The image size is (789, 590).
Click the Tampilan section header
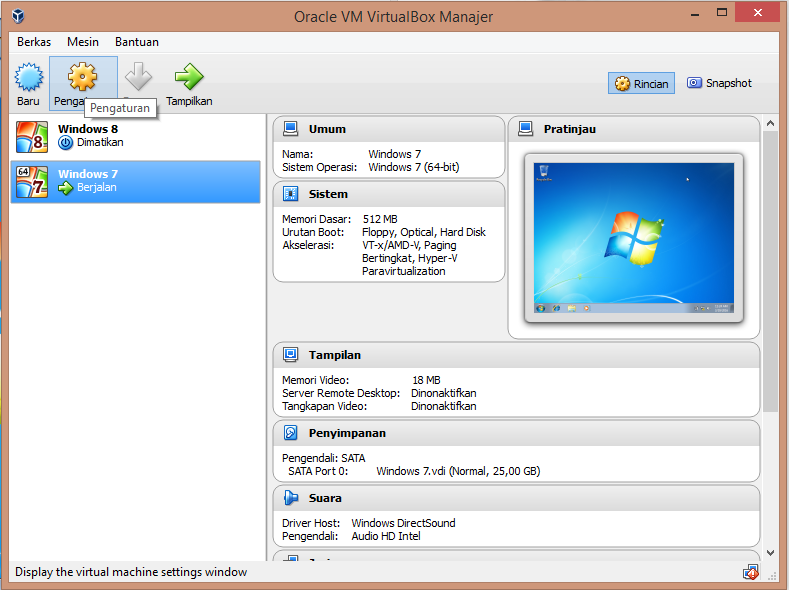point(516,355)
